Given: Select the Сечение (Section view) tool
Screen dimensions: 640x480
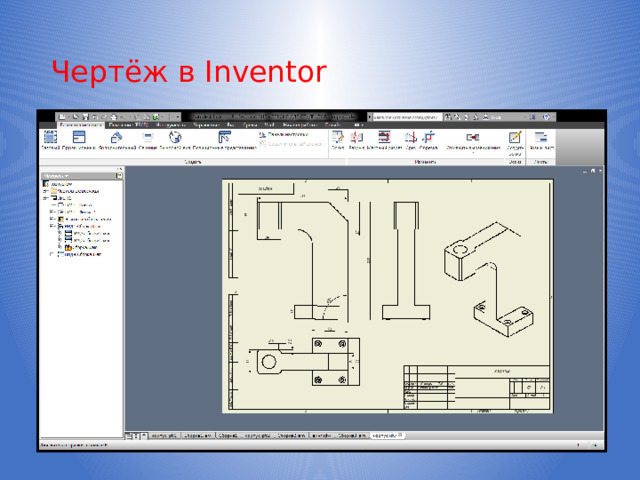Looking at the screenshot, I should (148, 140).
